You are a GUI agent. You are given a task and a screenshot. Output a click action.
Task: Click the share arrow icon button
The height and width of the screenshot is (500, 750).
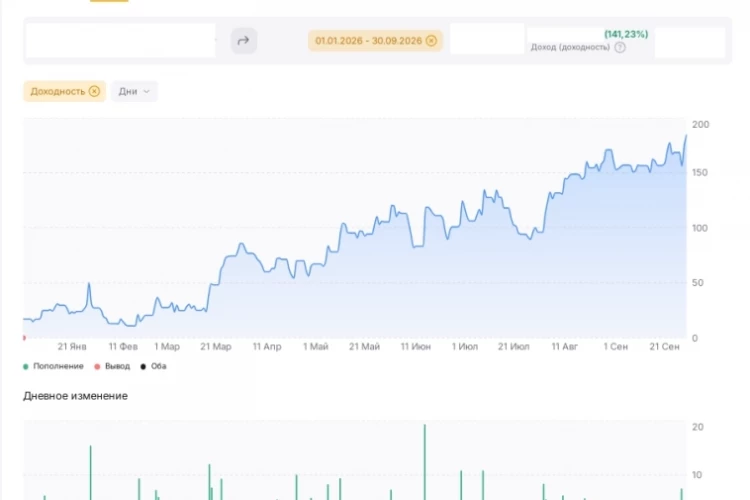tap(243, 41)
